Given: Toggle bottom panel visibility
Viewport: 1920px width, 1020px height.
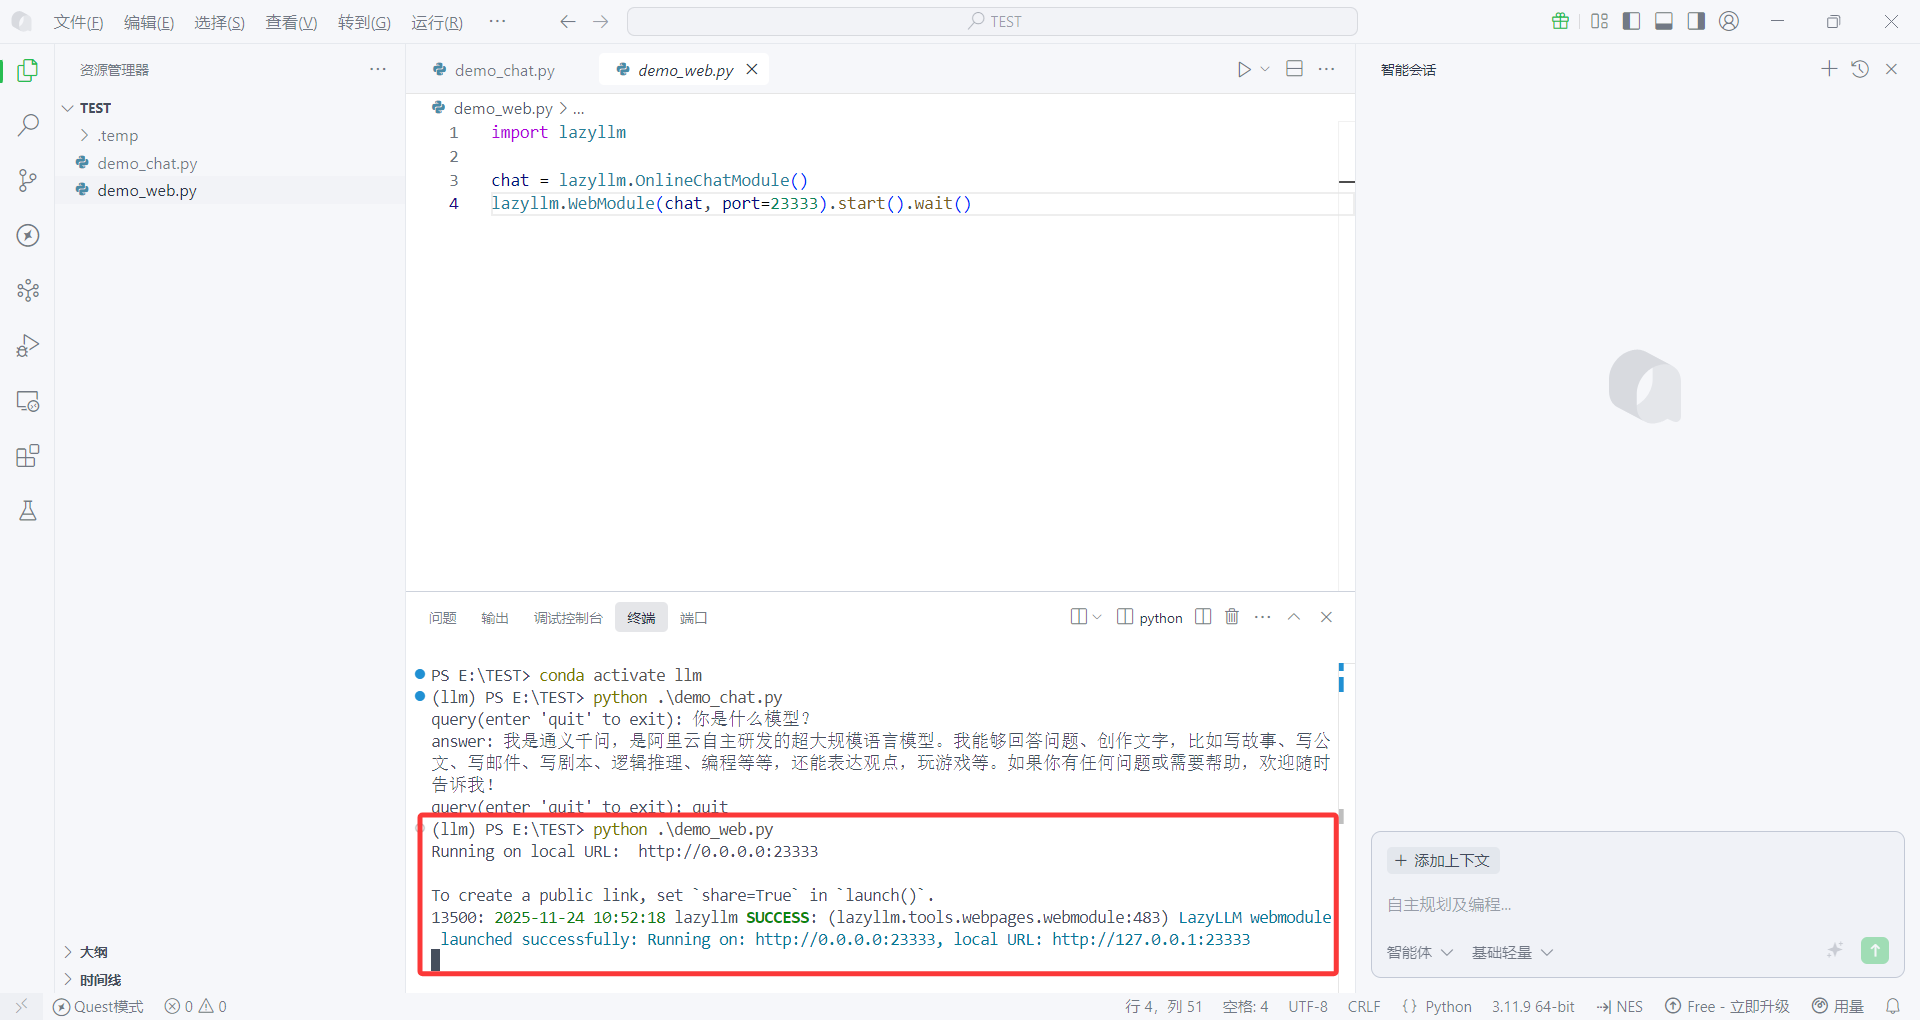Looking at the screenshot, I should pos(1664,21).
